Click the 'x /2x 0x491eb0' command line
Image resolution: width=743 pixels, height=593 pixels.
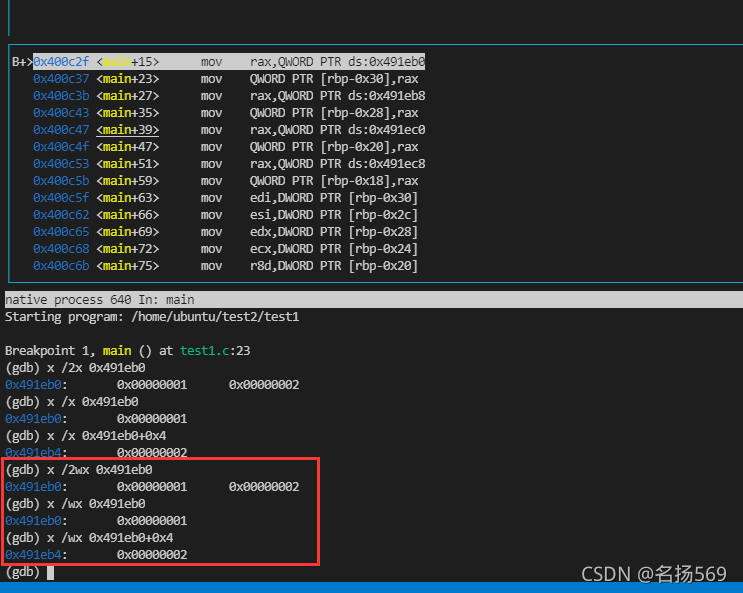tap(75, 368)
